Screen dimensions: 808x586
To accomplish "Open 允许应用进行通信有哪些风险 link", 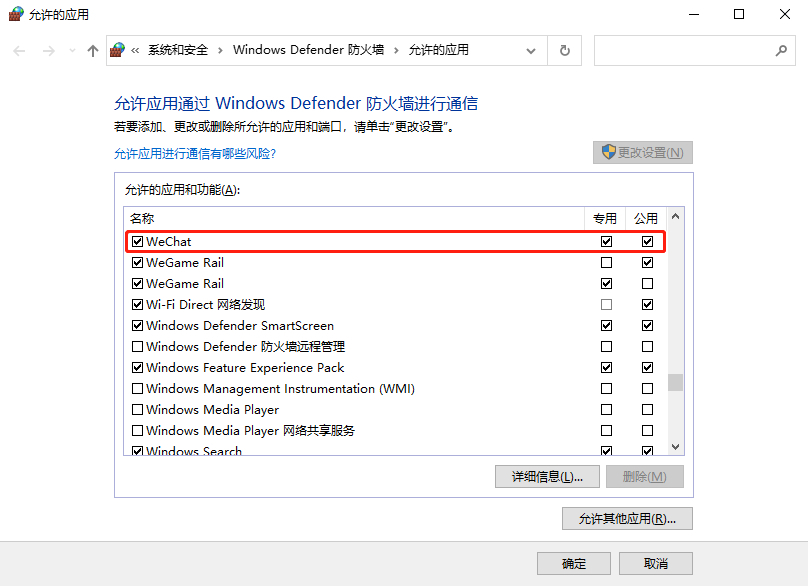I will 195,154.
